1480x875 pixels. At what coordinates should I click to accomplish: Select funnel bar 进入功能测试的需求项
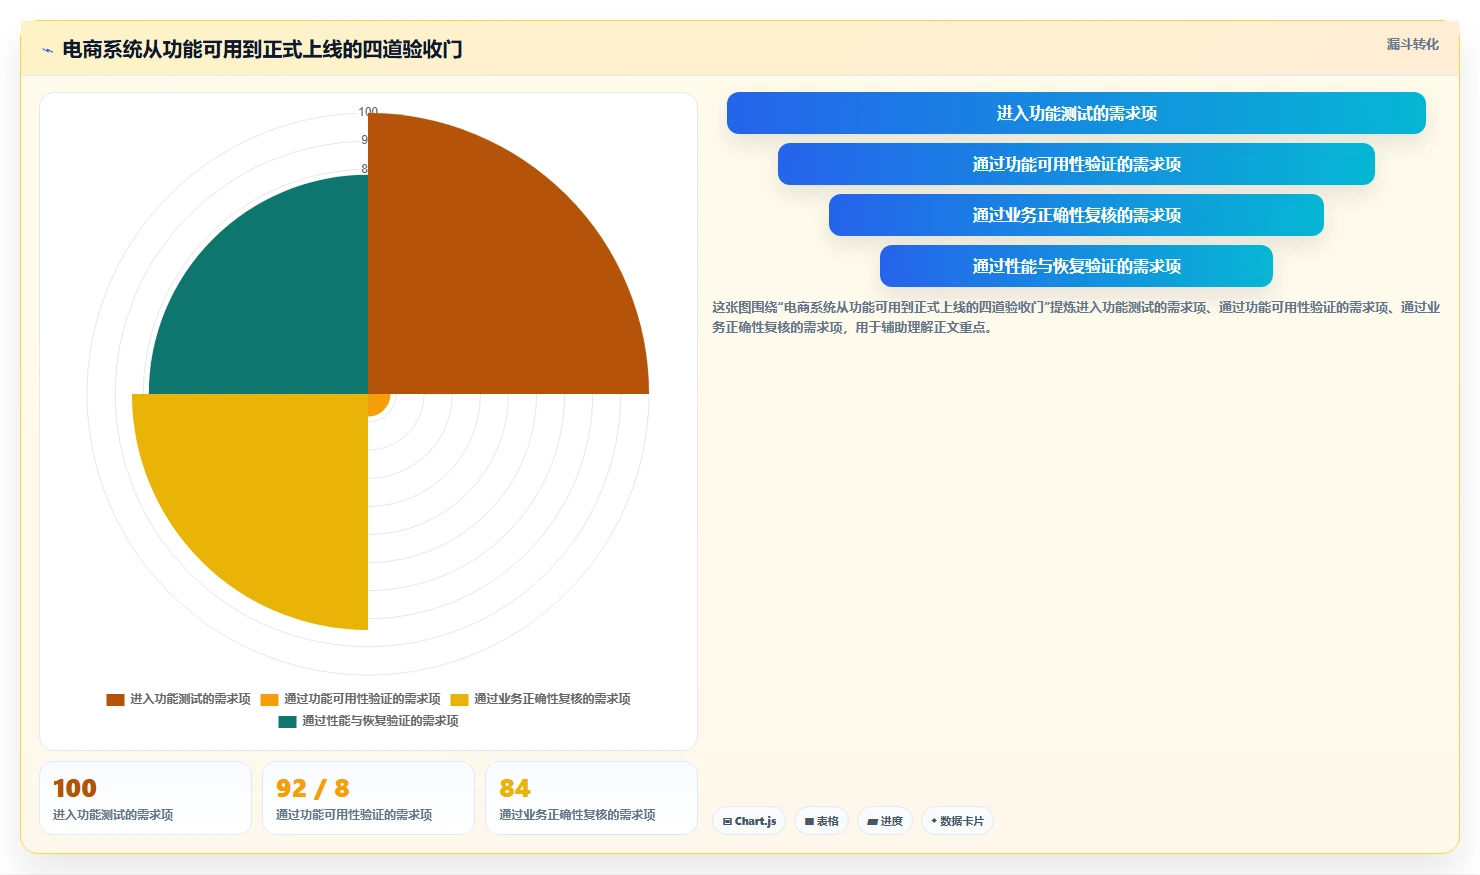click(x=1076, y=113)
